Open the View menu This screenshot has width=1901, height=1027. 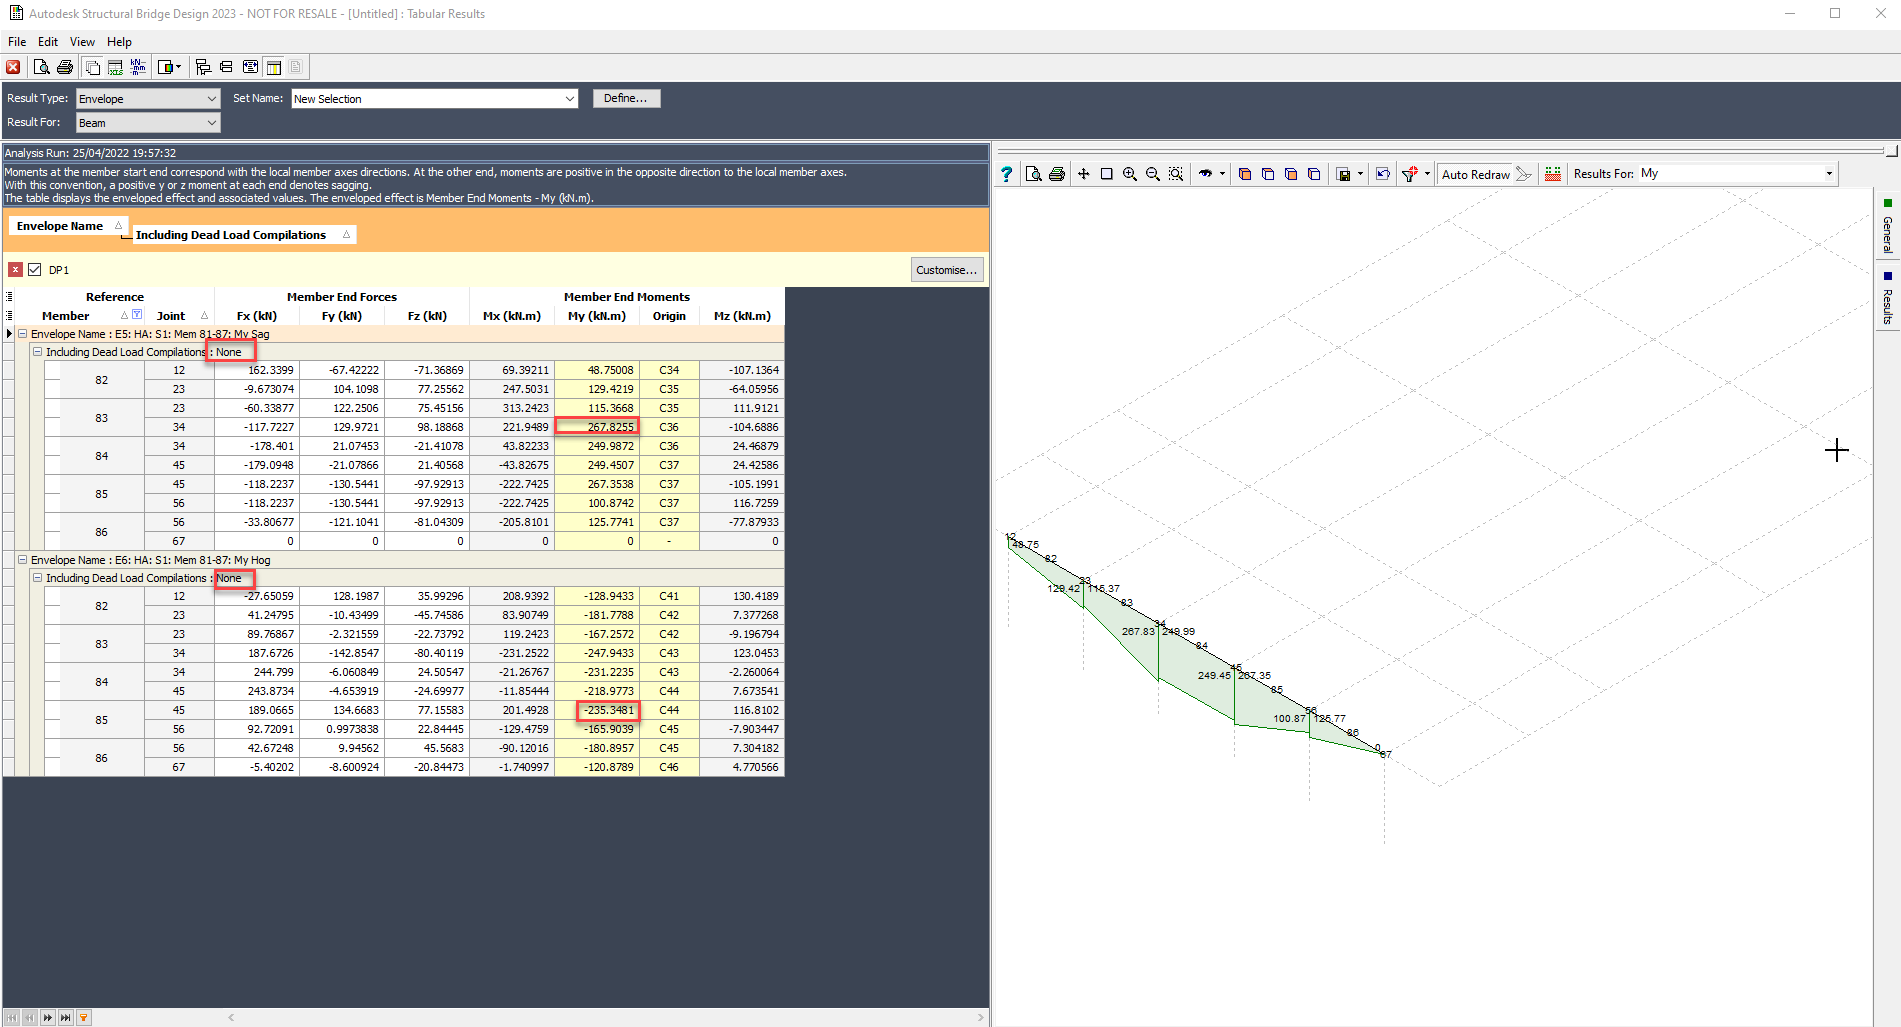click(82, 41)
